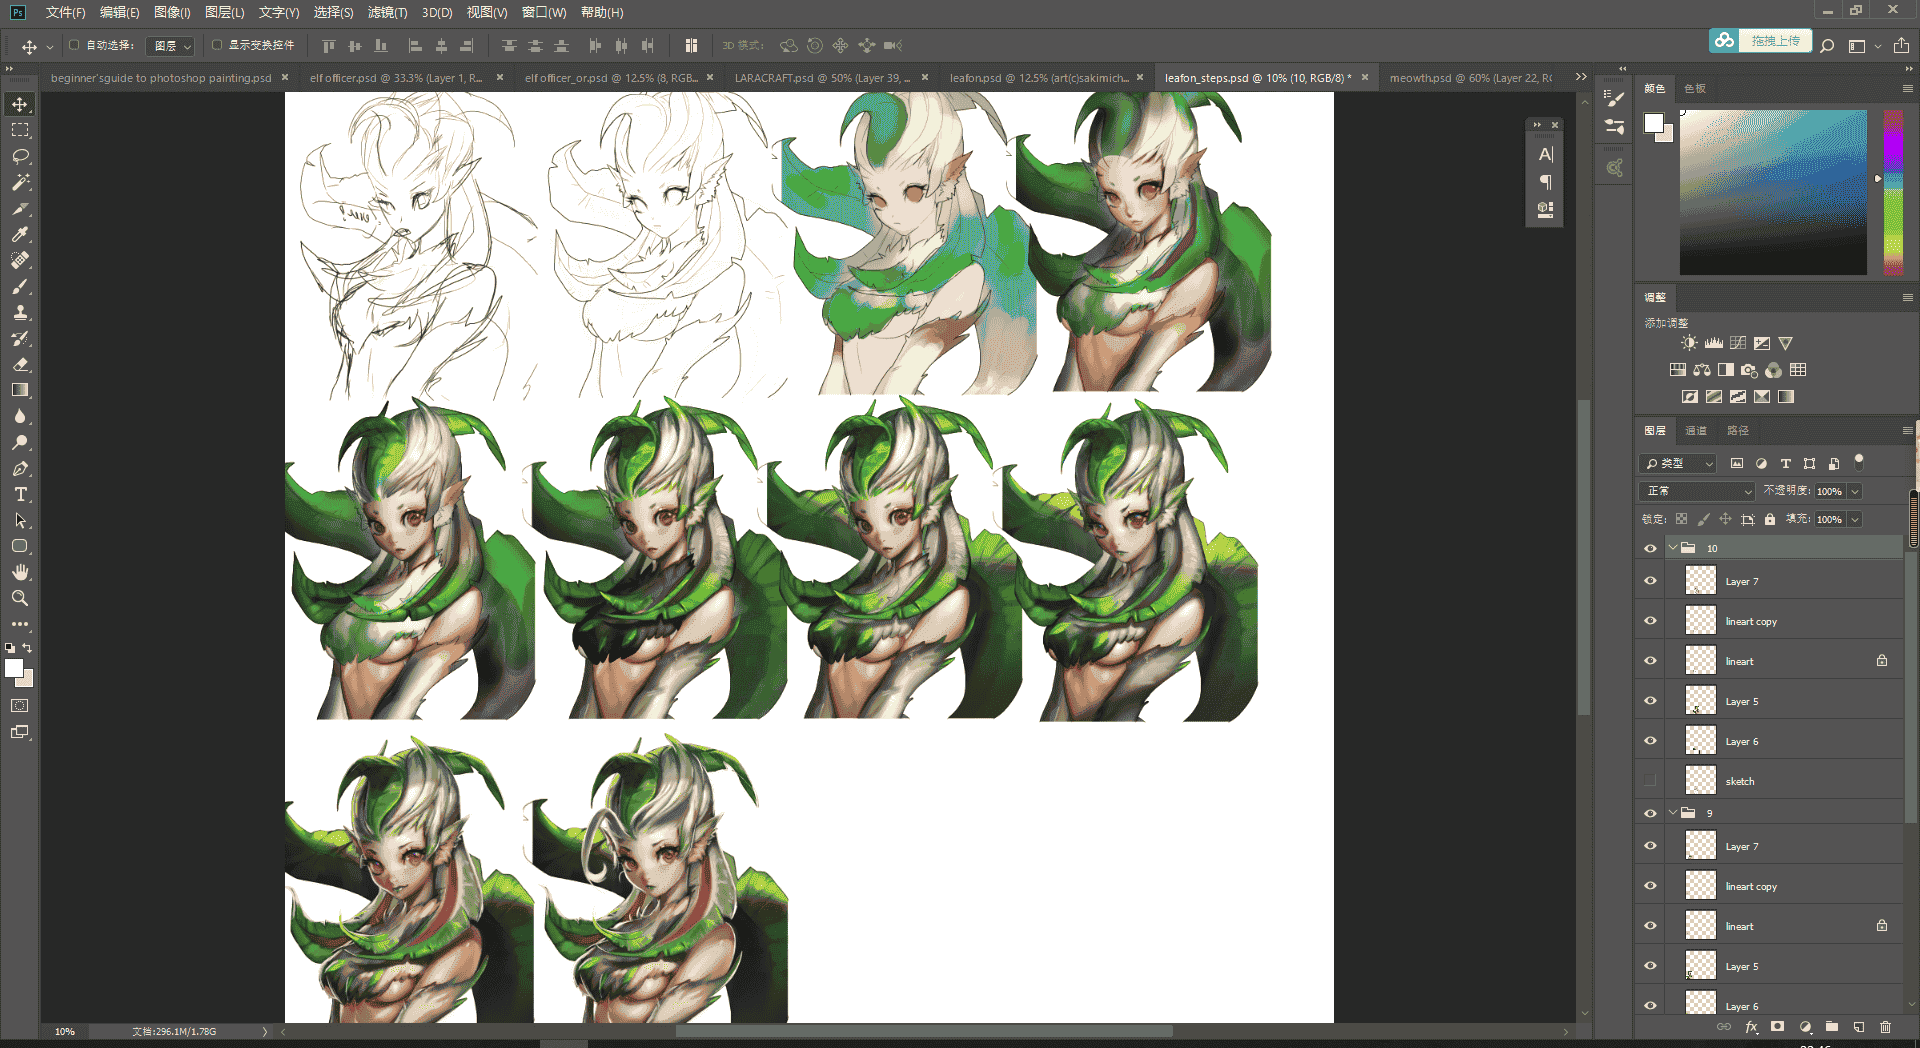Image resolution: width=1920 pixels, height=1048 pixels.
Task: Open the 图层 auto-select dropdown
Action: pos(170,46)
